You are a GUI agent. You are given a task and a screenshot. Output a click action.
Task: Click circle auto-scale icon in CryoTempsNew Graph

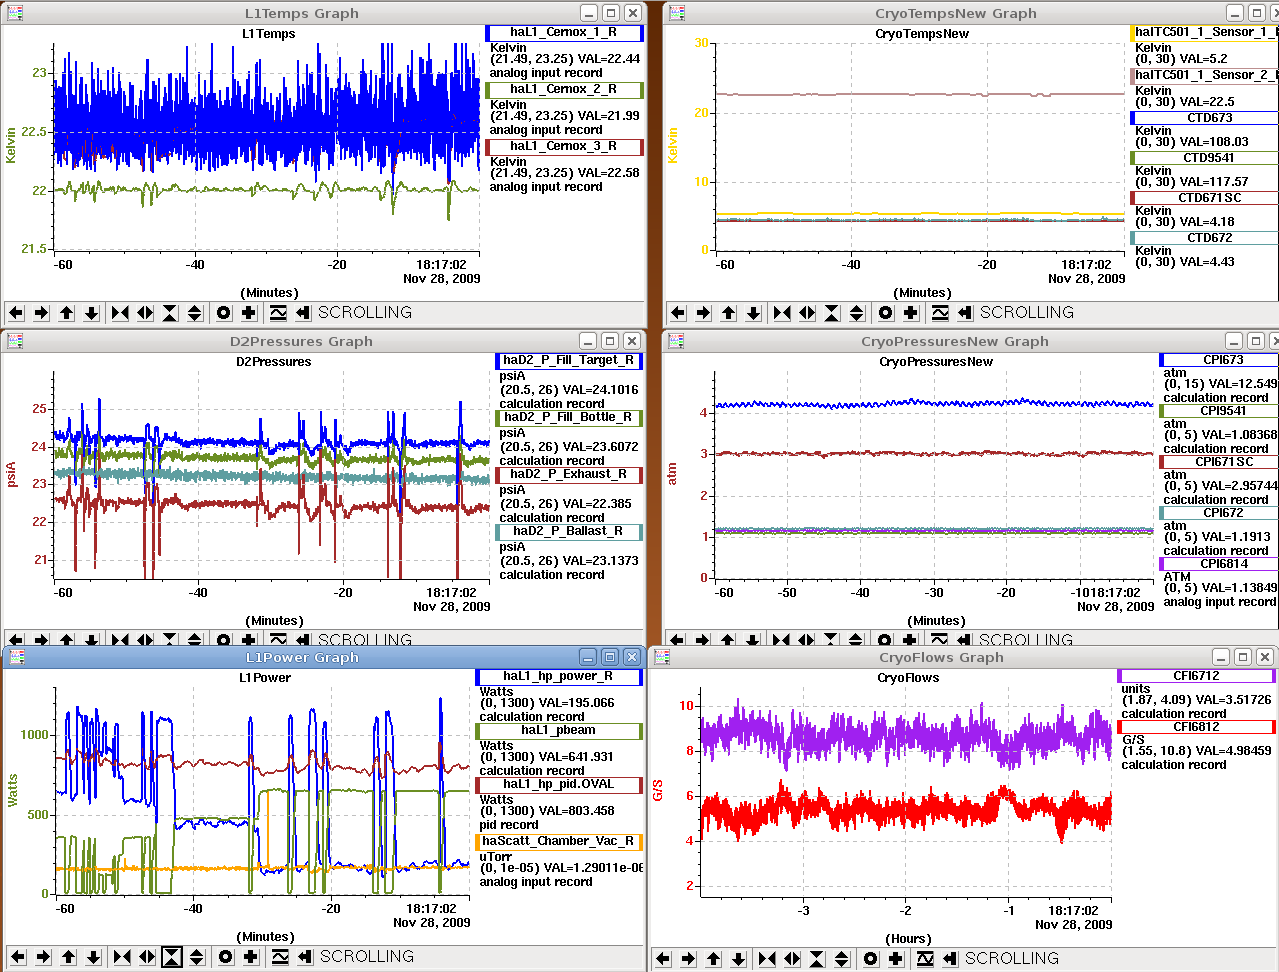pyautogui.click(x=886, y=313)
